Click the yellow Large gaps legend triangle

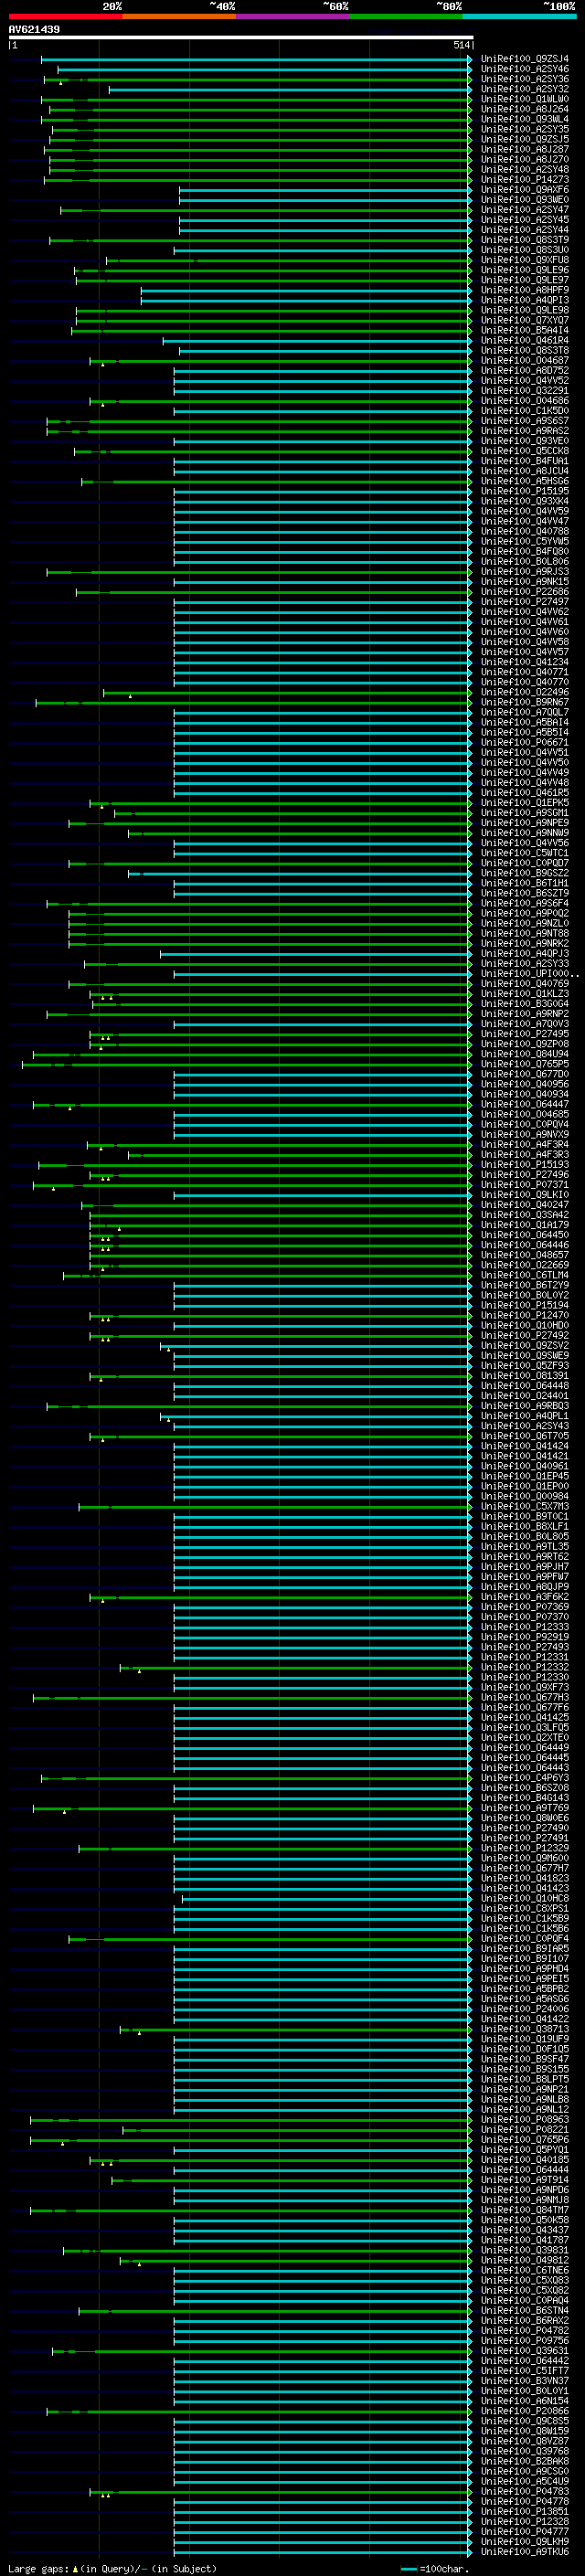click(75, 2569)
